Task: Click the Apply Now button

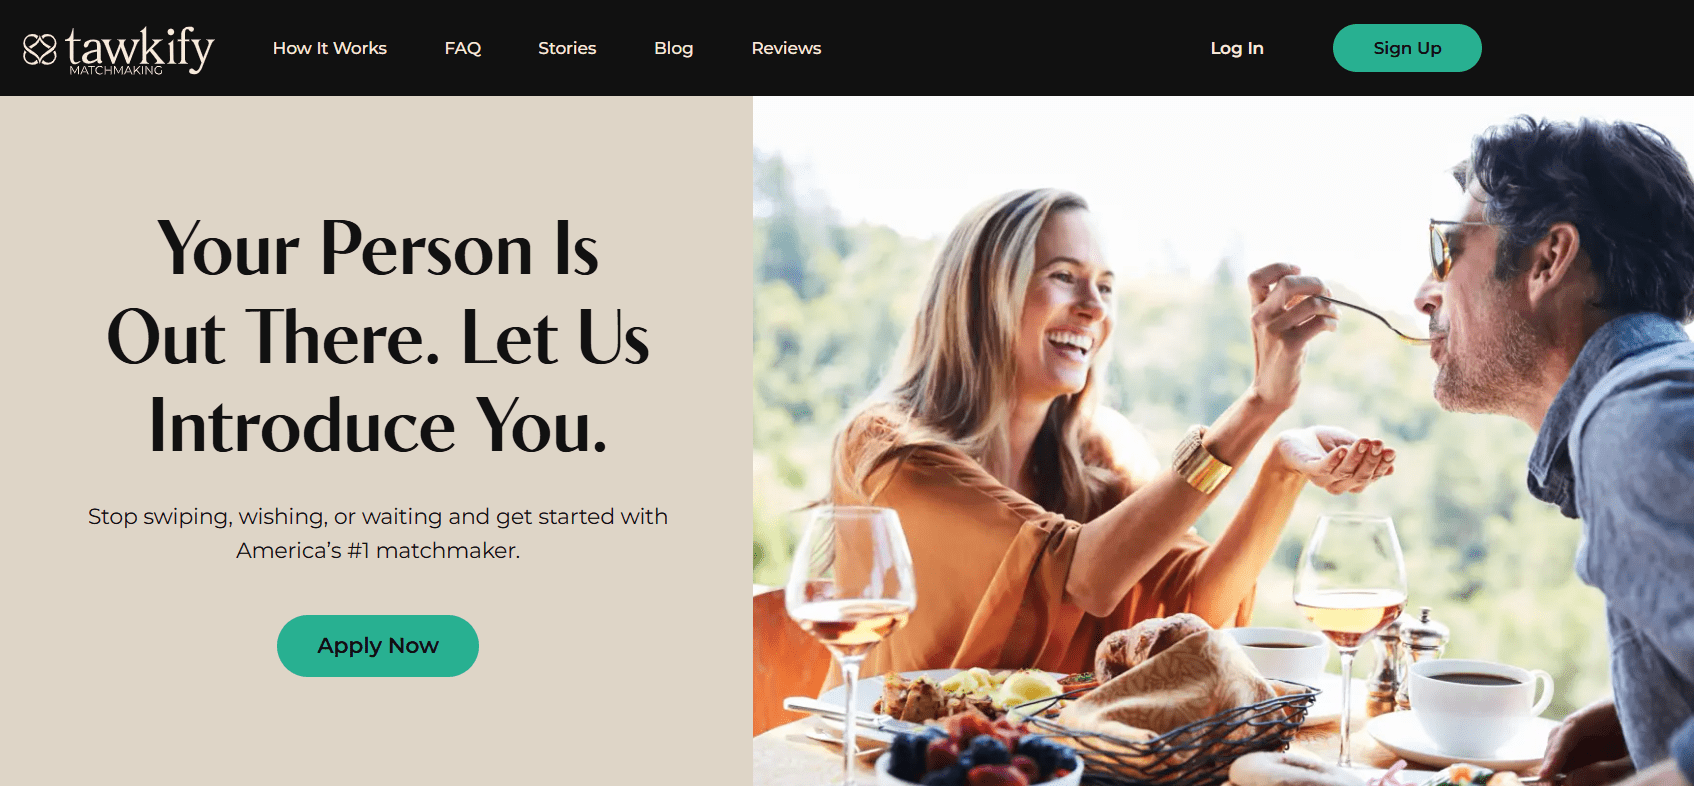Action: pyautogui.click(x=378, y=646)
